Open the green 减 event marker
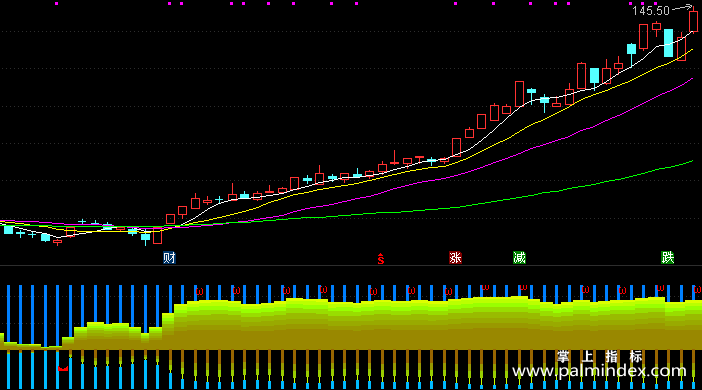This screenshot has height=390, width=702. coord(519,258)
